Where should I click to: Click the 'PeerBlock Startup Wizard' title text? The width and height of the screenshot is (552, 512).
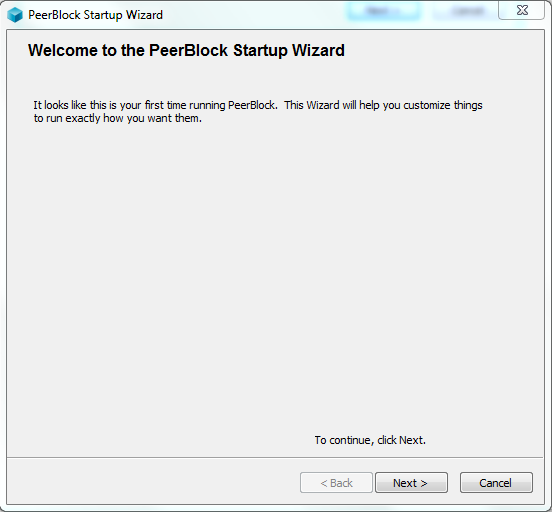point(95,15)
